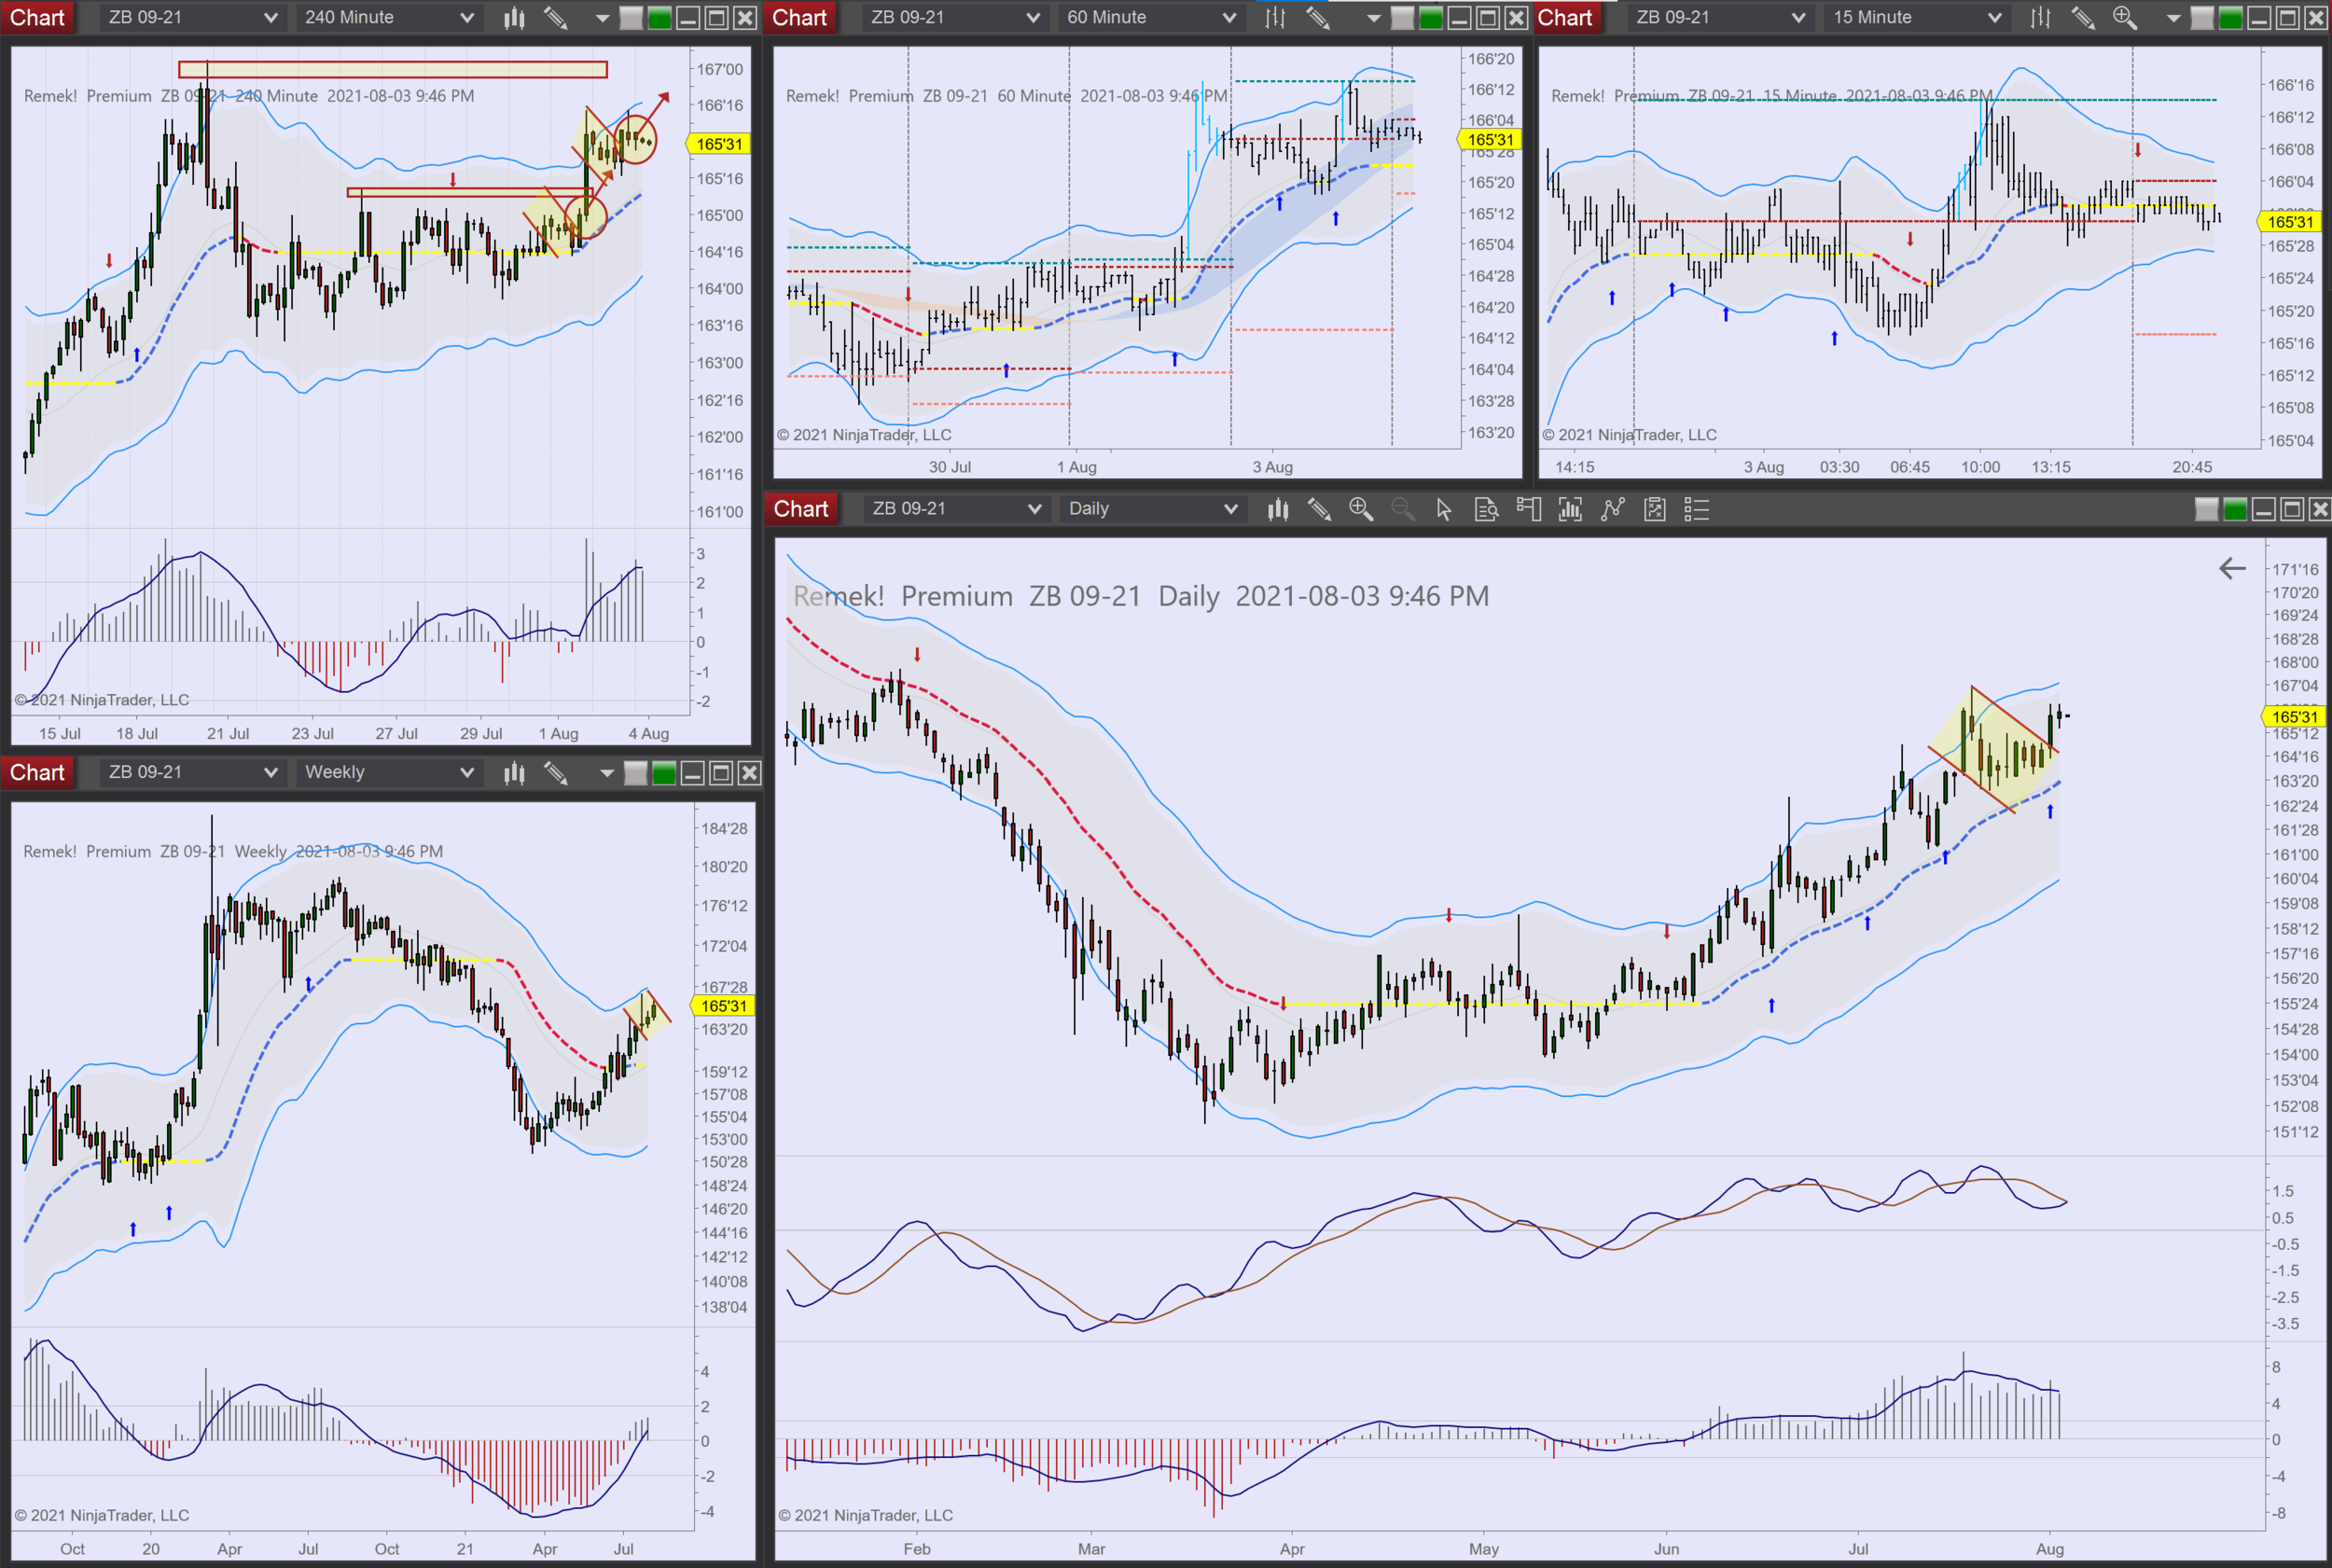This screenshot has width=2332, height=1568.
Task: Select cursor pointer tool on Daily chart
Action: point(1443,510)
